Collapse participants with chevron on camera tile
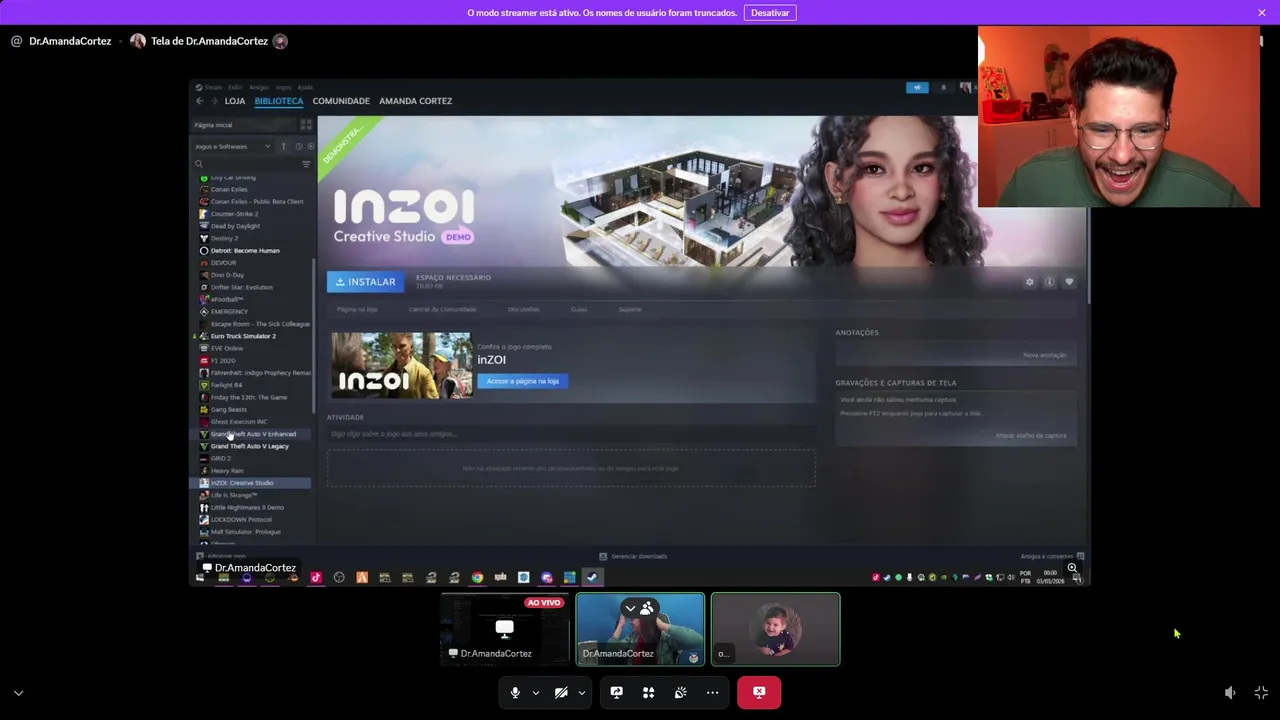 click(630, 608)
